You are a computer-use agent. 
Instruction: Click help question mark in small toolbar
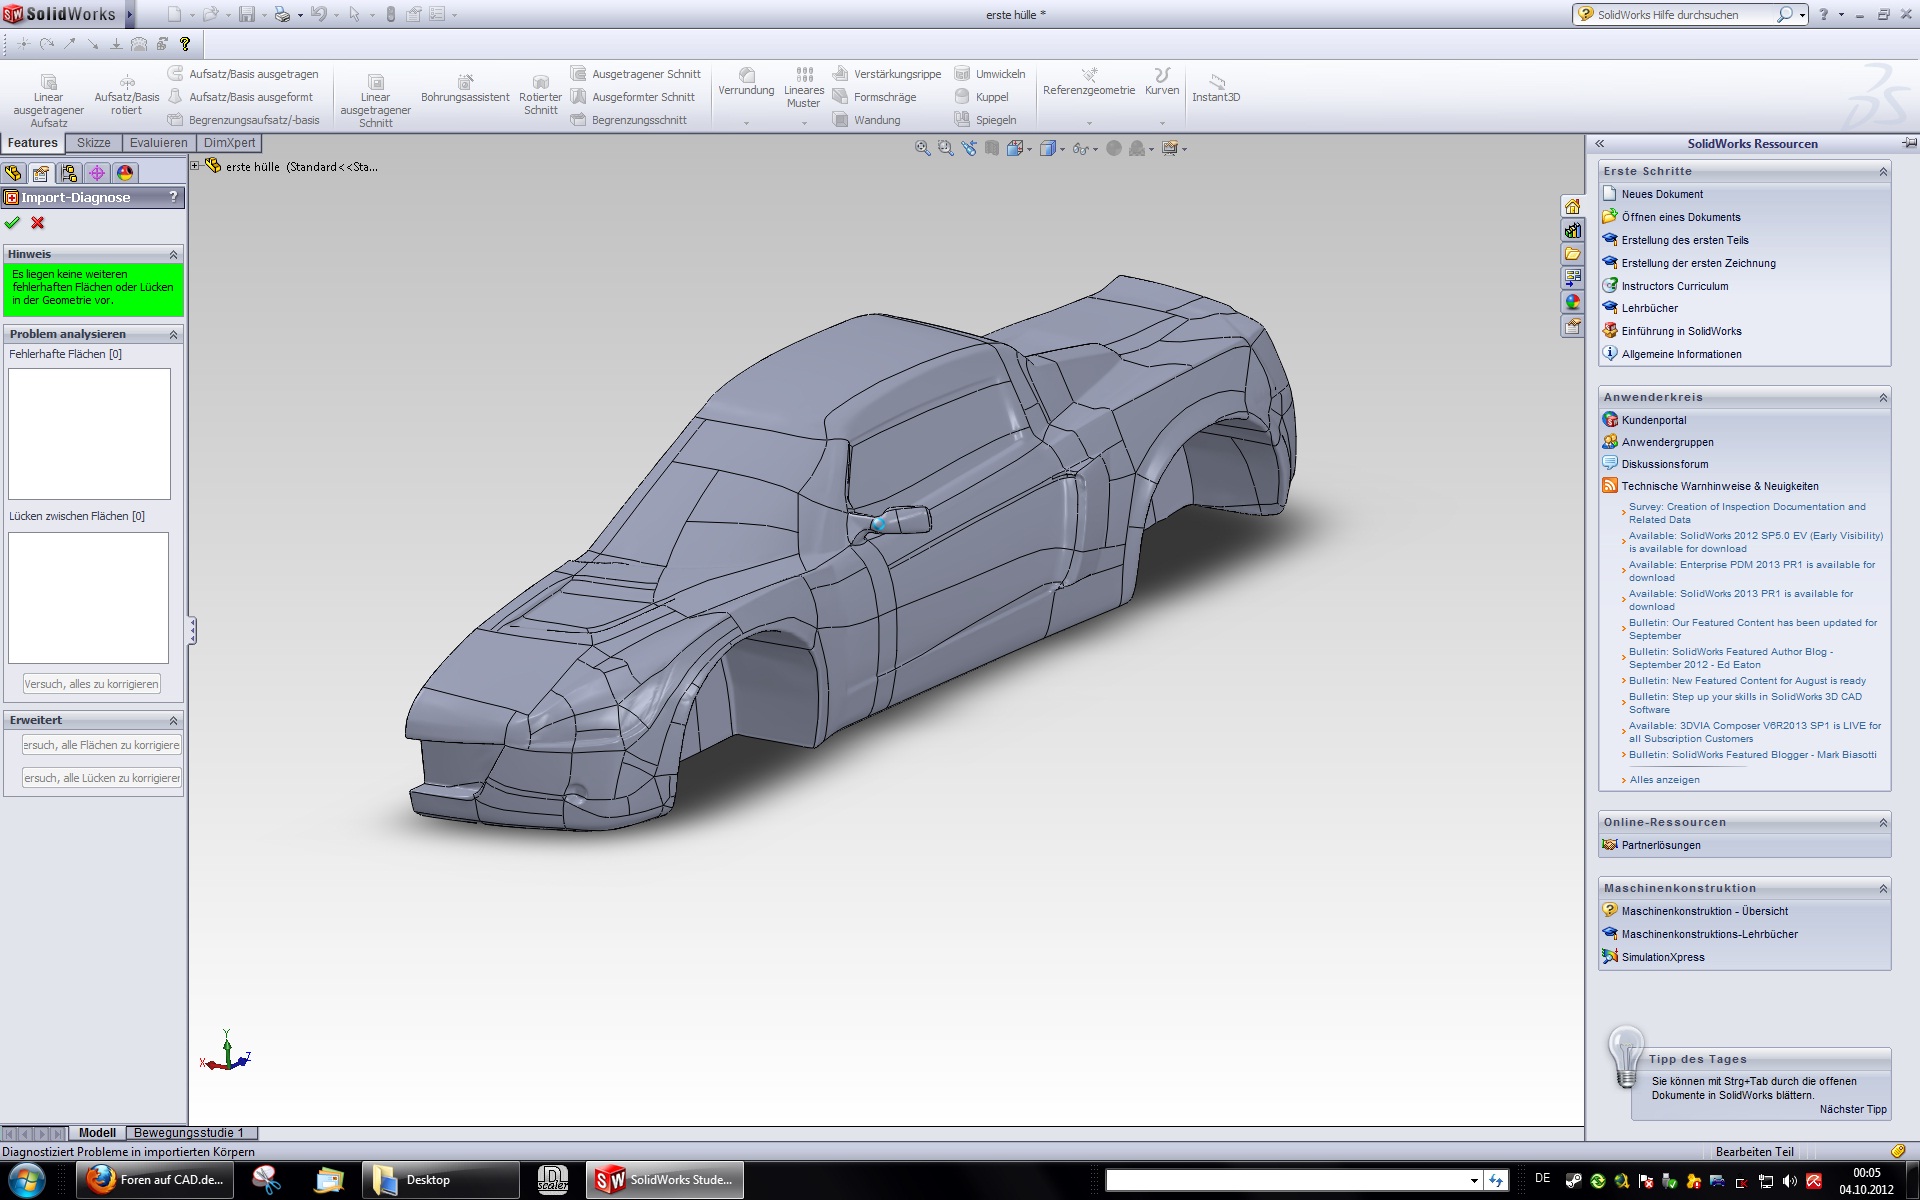185,44
